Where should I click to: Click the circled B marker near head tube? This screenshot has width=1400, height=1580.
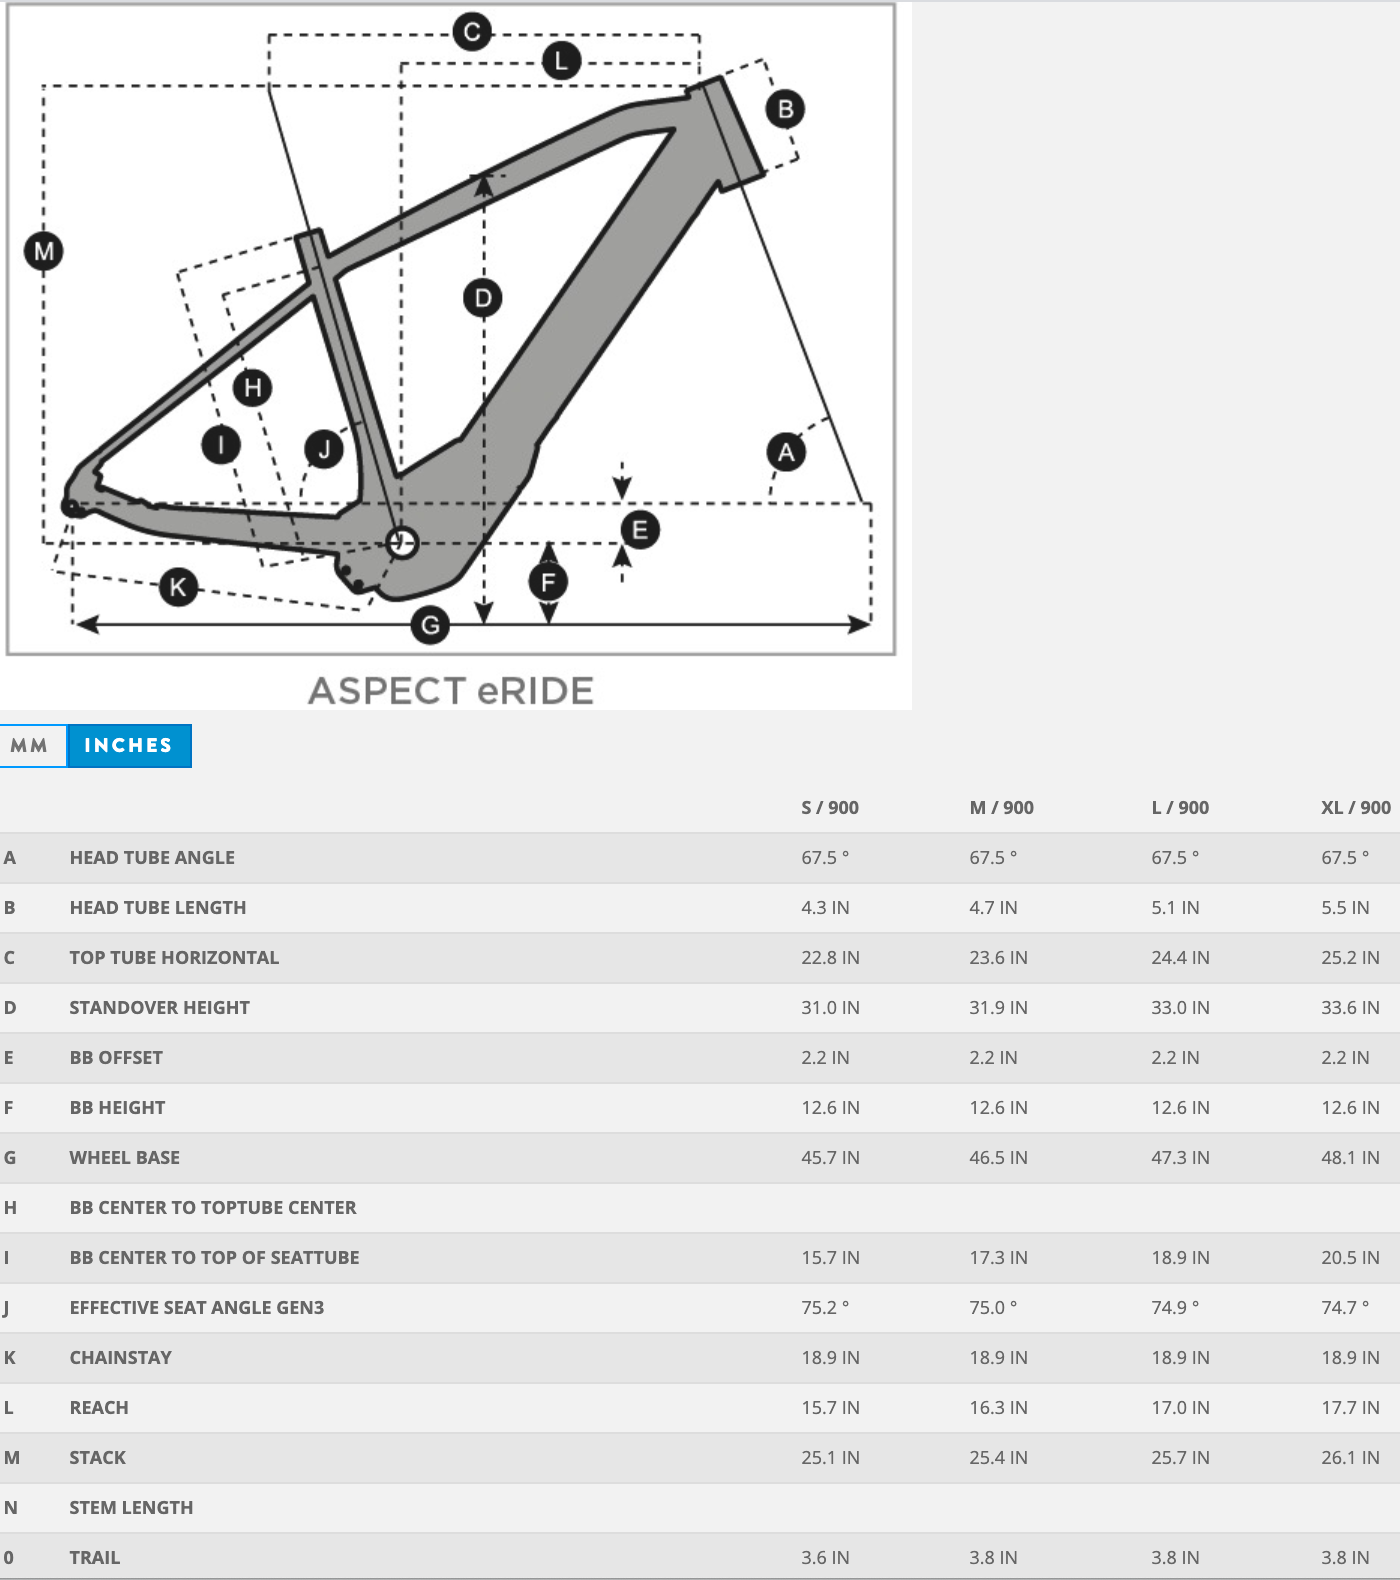pos(785,109)
